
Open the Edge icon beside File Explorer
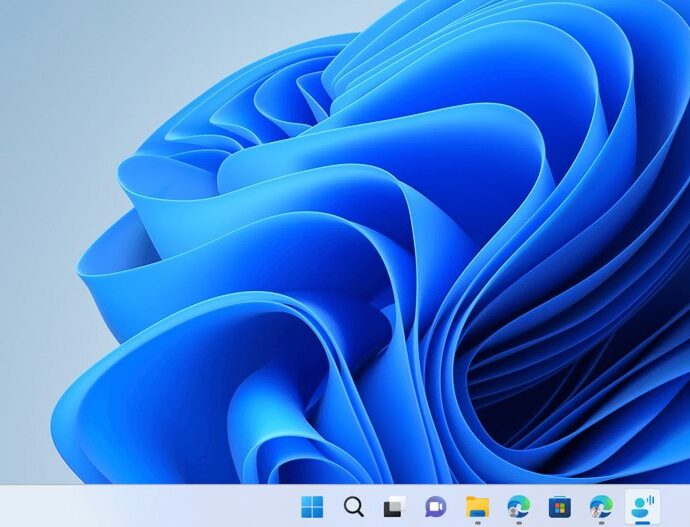[518, 506]
